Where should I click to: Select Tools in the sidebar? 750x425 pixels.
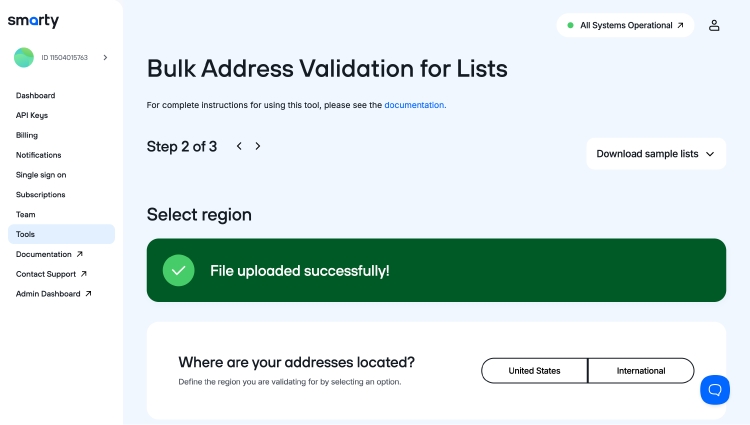[x=26, y=234]
